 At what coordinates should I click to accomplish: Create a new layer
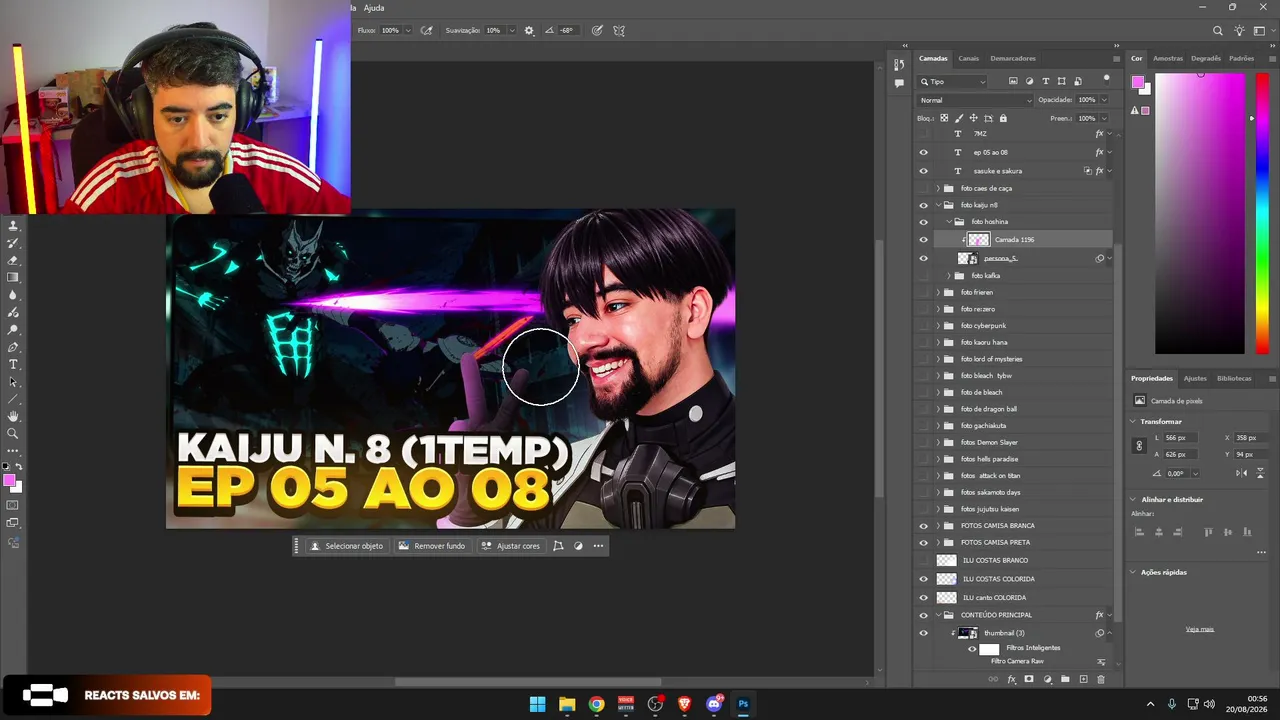coord(1083,680)
